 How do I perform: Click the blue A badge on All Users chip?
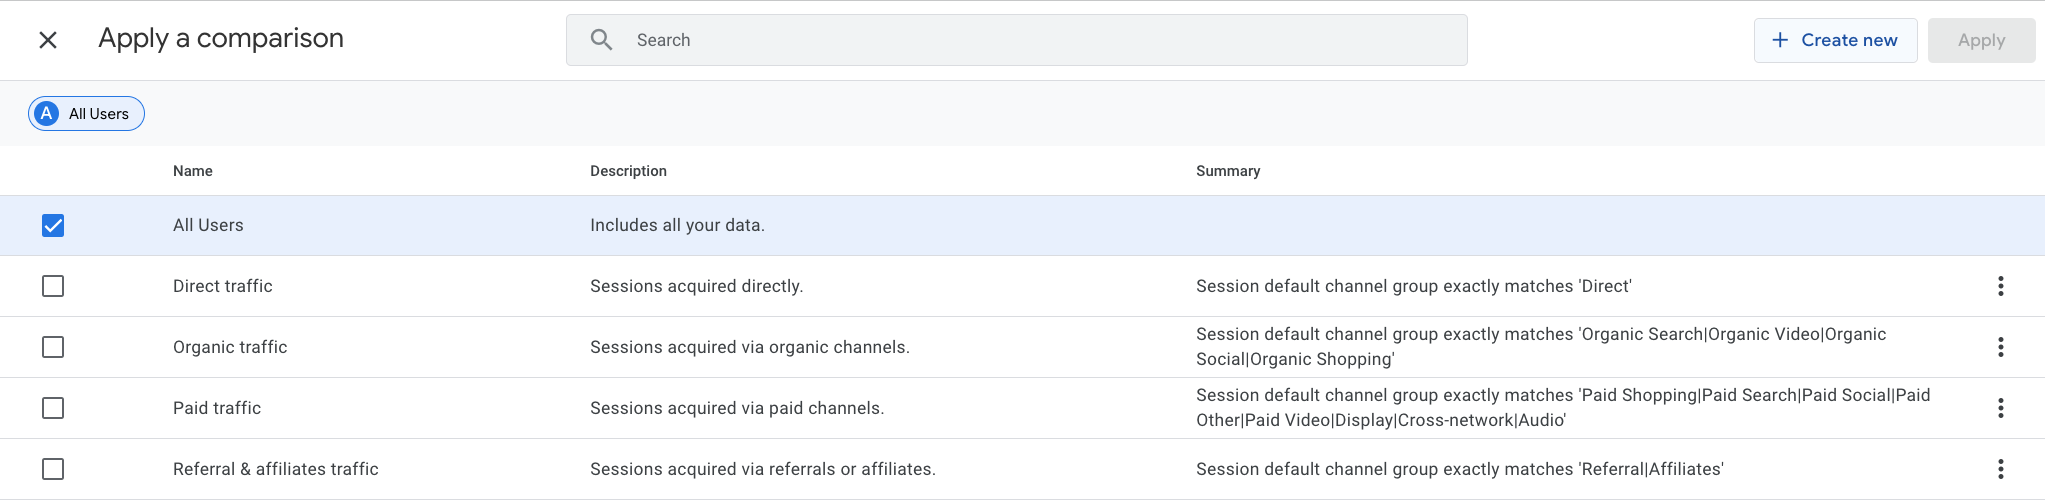click(x=46, y=114)
